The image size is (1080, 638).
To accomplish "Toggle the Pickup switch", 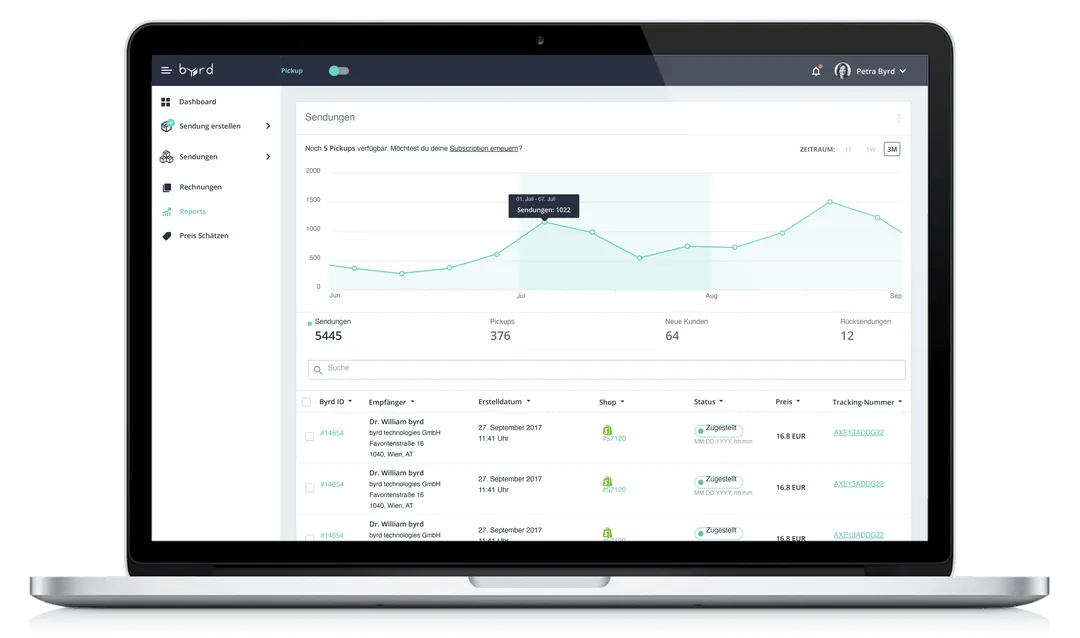I will coord(338,70).
